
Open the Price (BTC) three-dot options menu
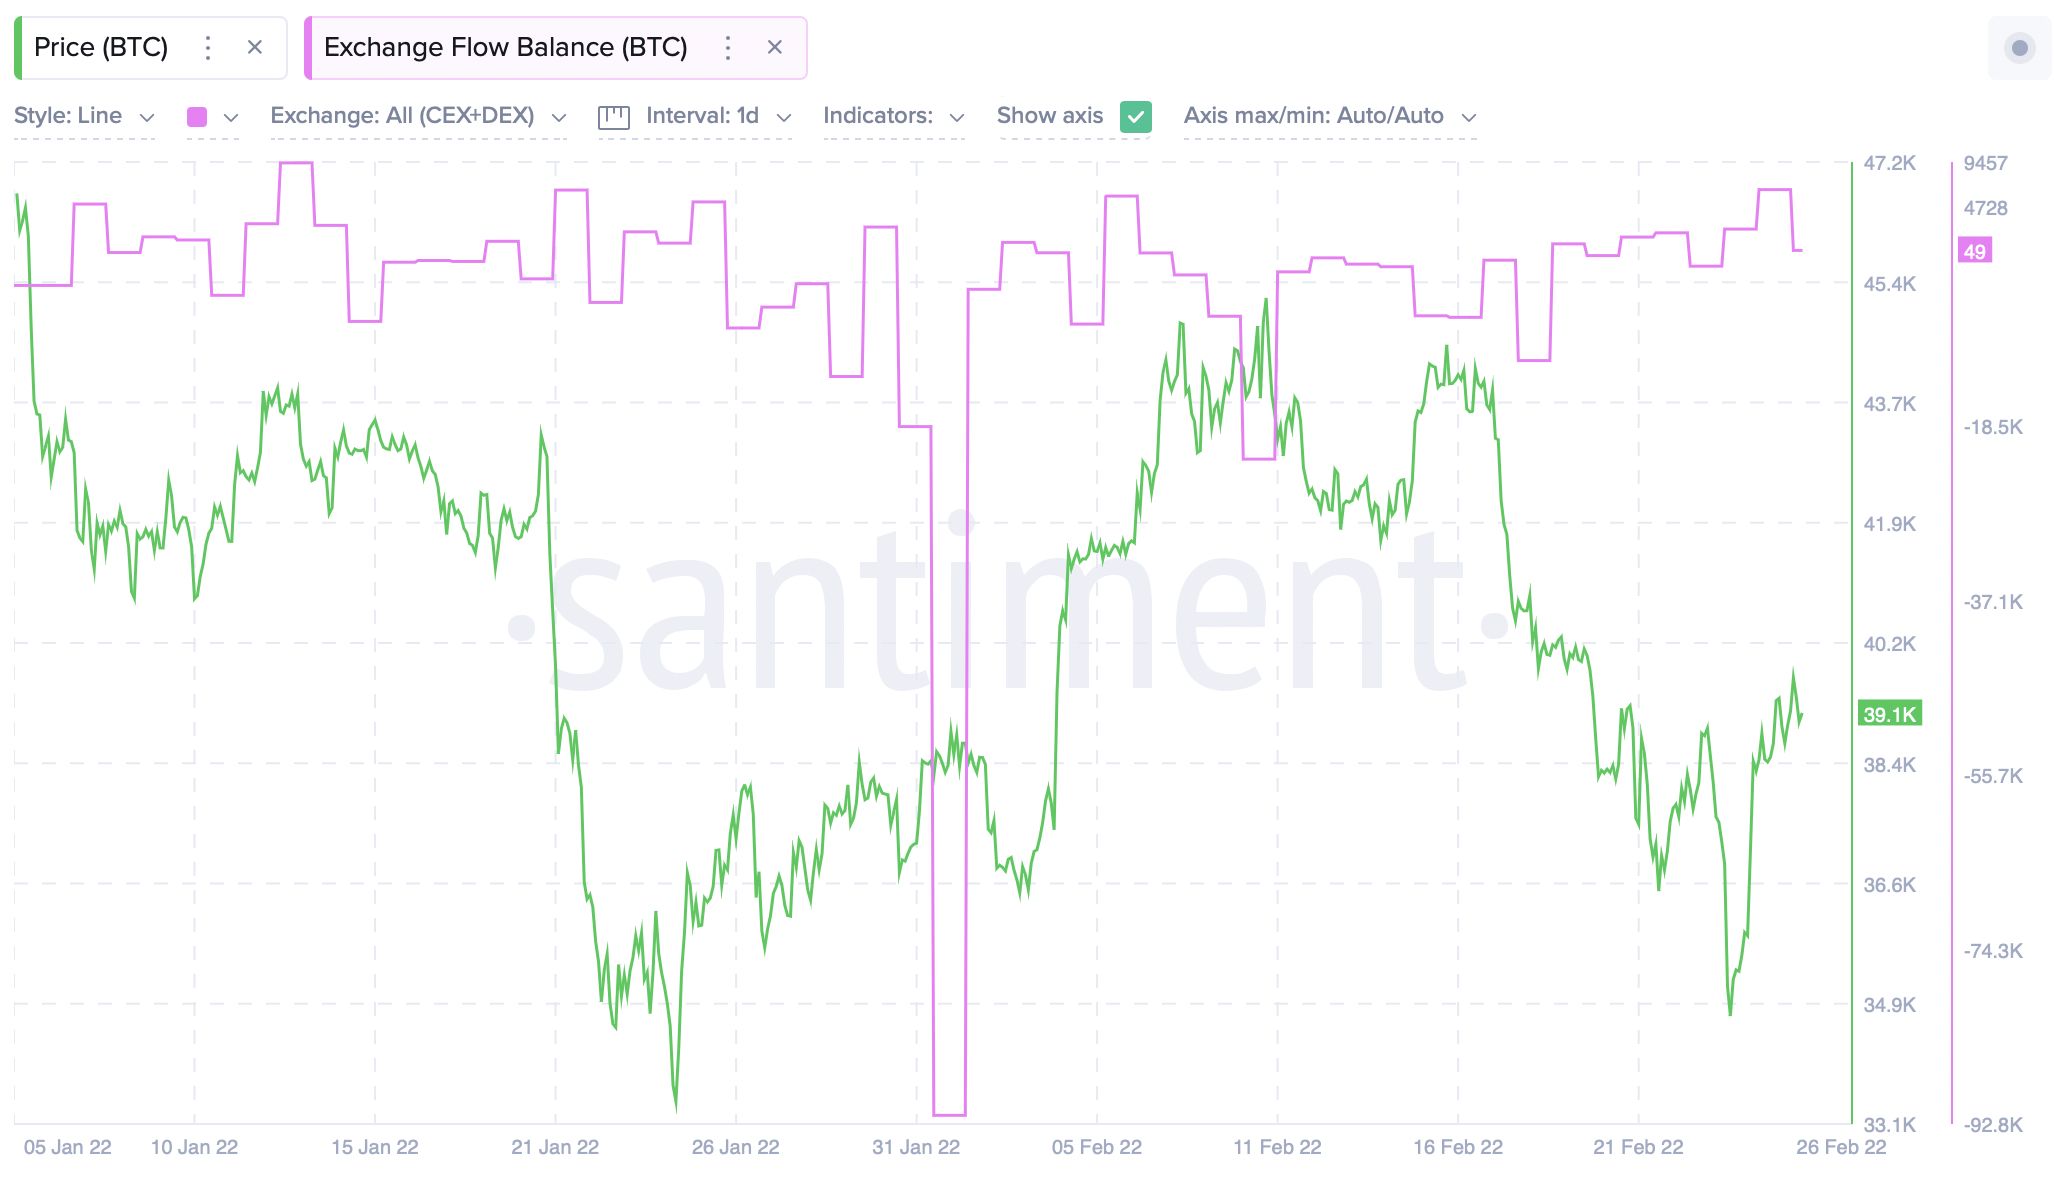(207, 47)
